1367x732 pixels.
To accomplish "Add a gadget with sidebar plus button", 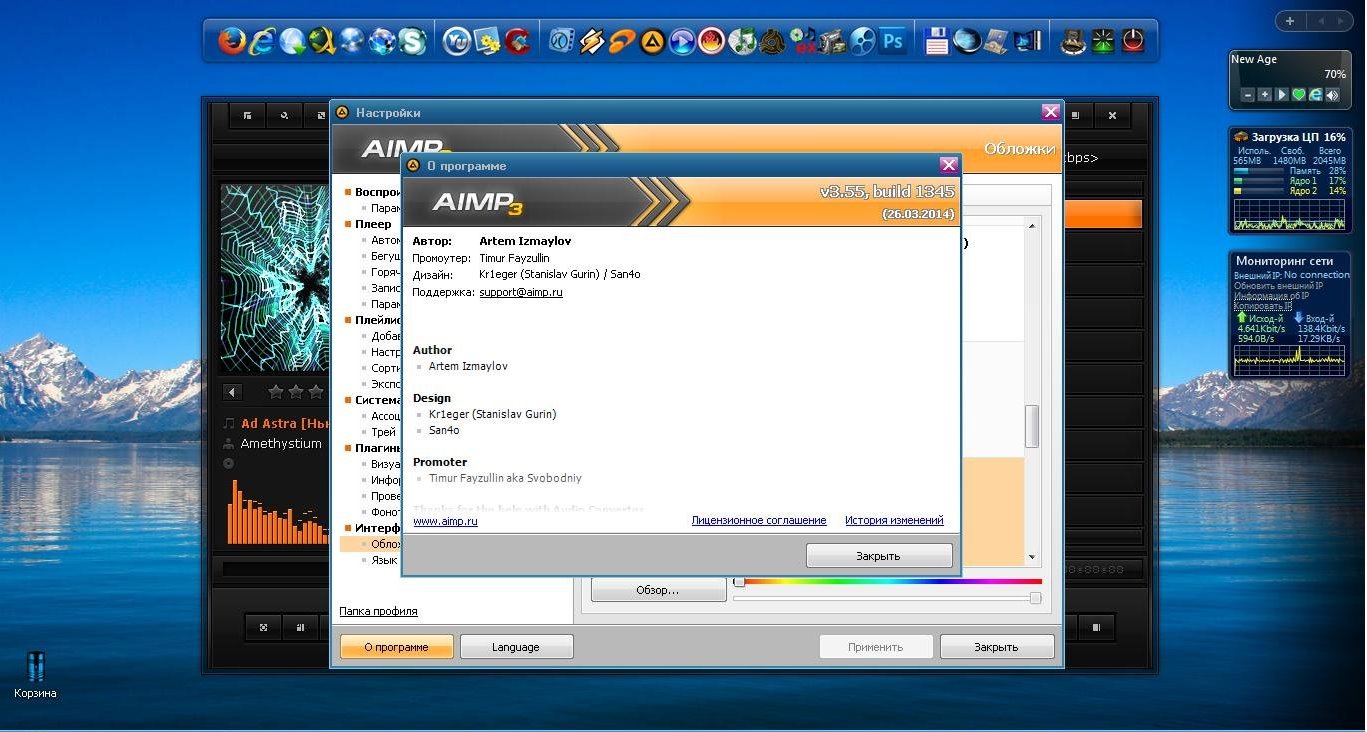I will [x=1290, y=21].
